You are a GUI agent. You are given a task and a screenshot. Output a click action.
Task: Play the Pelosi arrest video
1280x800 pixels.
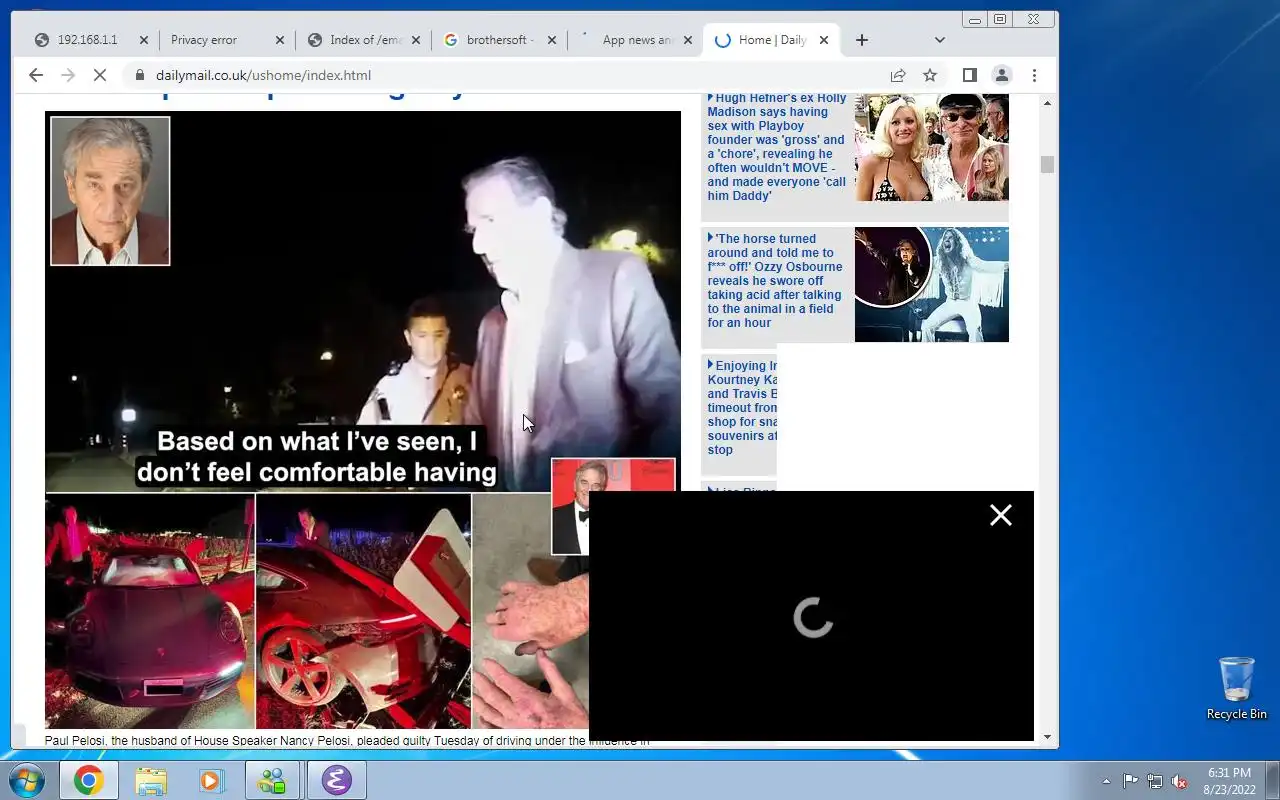point(363,300)
